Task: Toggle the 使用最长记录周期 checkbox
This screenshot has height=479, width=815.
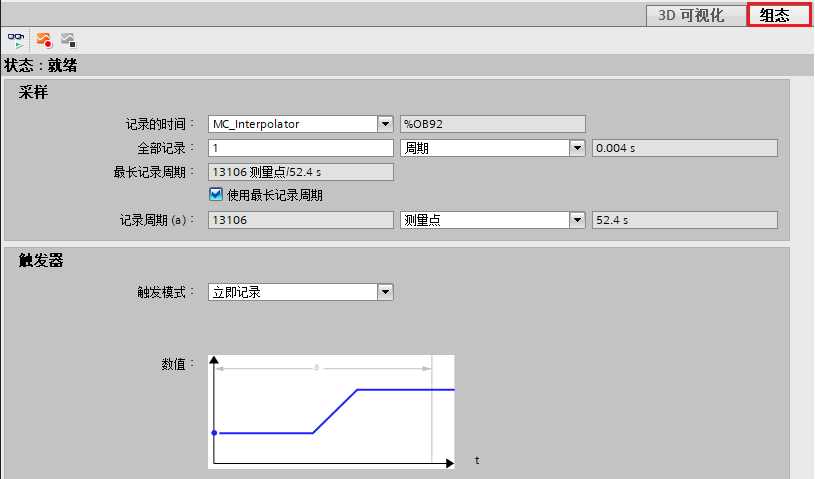Action: pyautogui.click(x=215, y=195)
